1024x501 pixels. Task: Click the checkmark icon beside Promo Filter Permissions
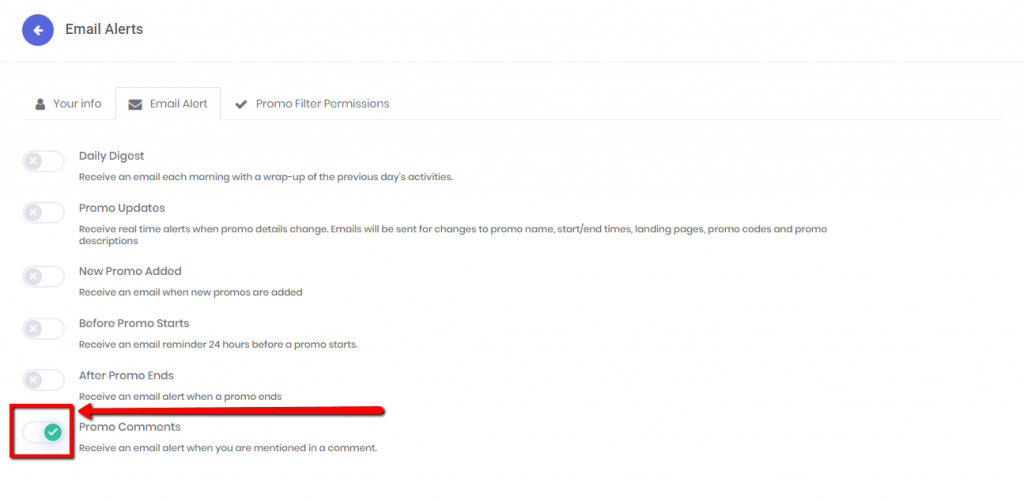point(241,104)
